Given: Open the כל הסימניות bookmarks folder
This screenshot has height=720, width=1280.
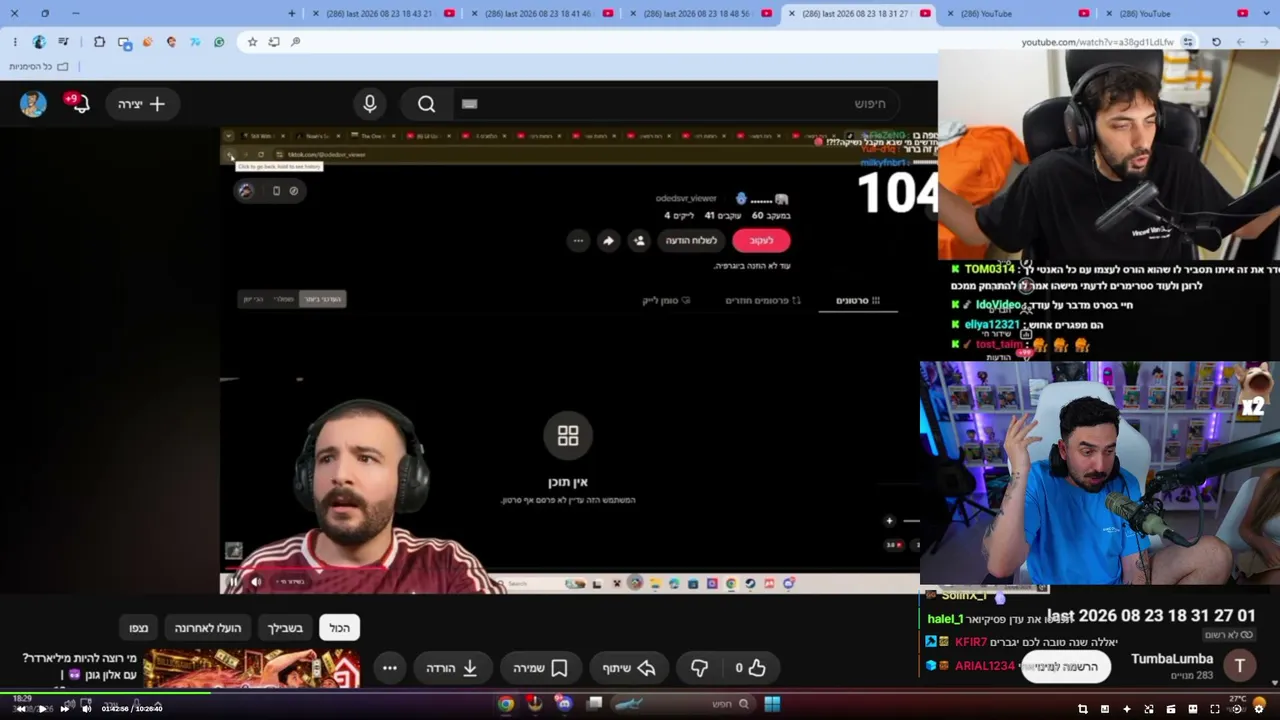Looking at the screenshot, I should 39,67.
